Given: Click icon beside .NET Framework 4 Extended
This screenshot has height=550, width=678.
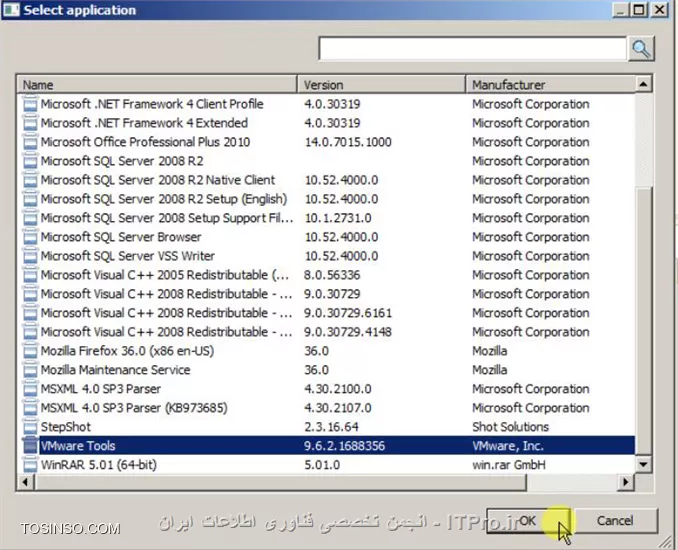Looking at the screenshot, I should [x=30, y=123].
